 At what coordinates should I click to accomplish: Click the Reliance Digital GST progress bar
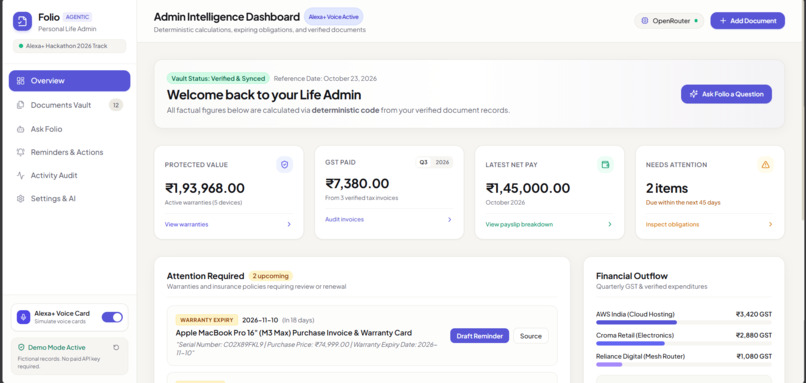coord(684,364)
